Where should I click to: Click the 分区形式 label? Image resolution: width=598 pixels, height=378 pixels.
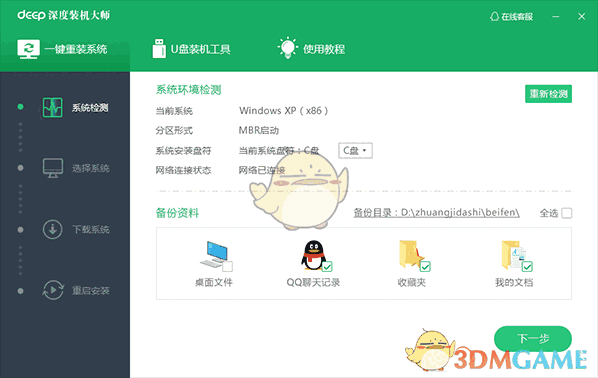[174, 130]
